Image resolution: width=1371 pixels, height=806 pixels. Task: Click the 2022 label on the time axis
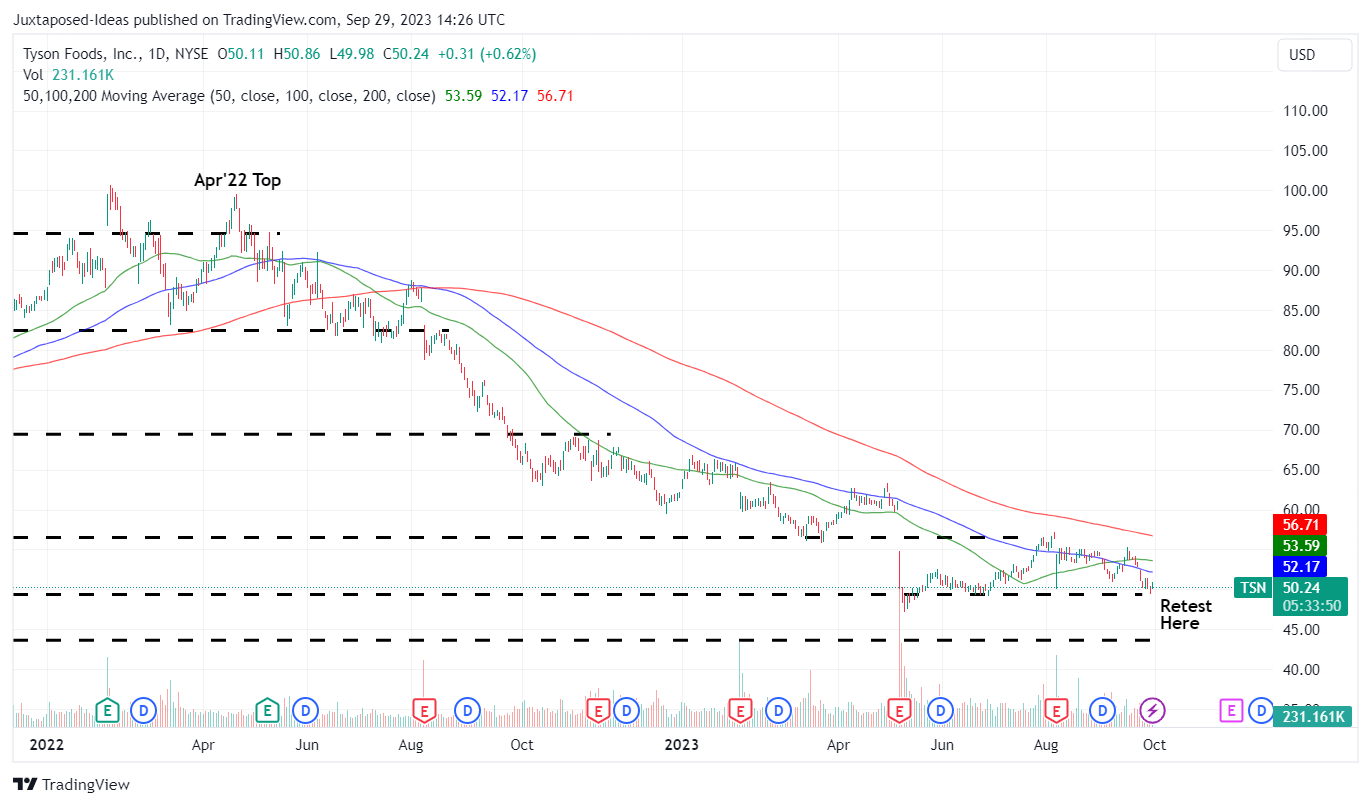(47, 745)
